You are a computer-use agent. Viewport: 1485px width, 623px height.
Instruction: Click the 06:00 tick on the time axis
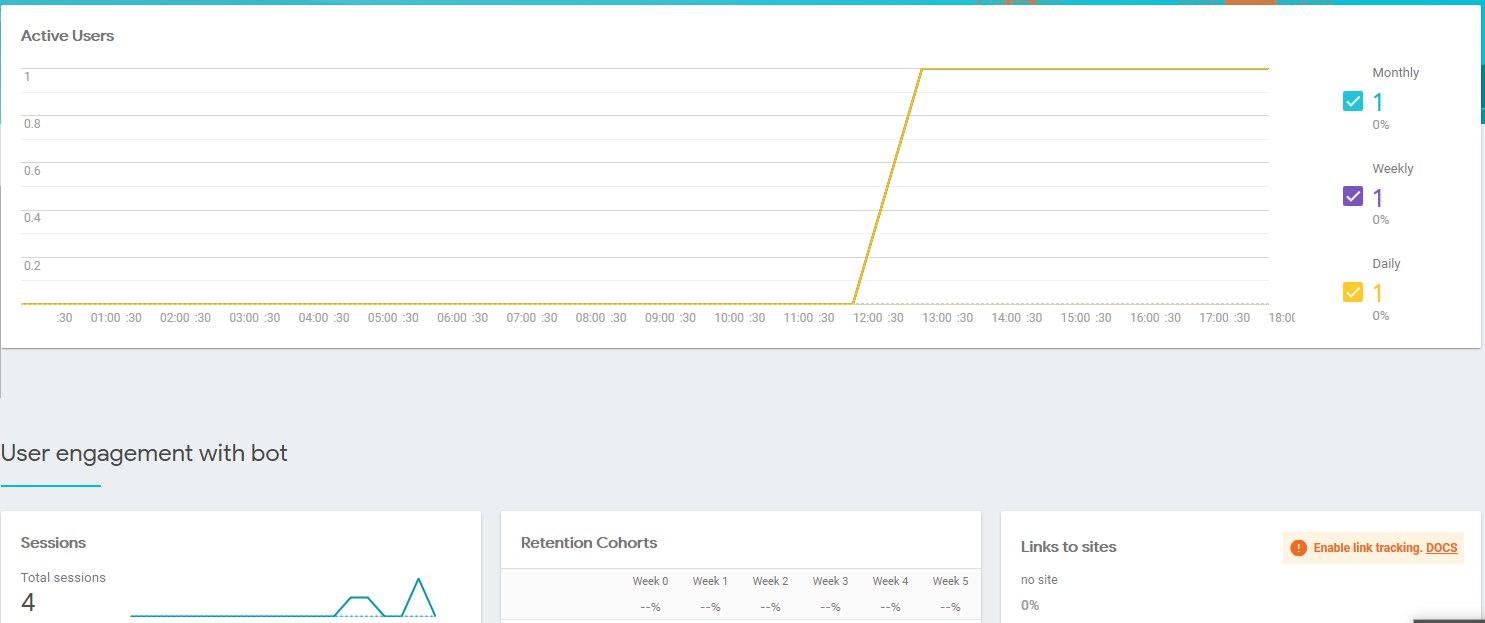click(452, 318)
